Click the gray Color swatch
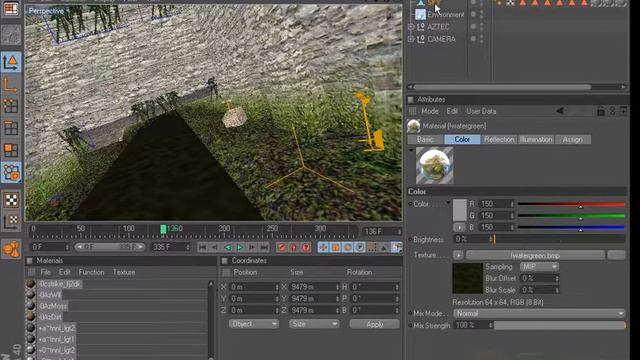Image resolution: width=640 pixels, height=360 pixels. [460, 210]
